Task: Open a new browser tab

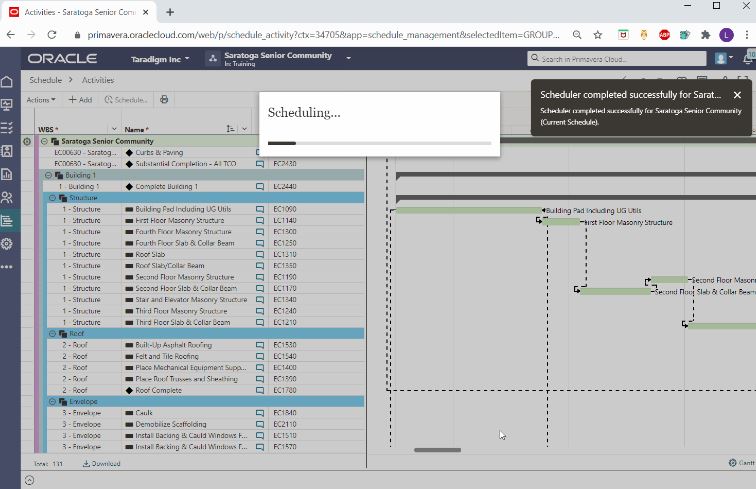Action: click(170, 12)
